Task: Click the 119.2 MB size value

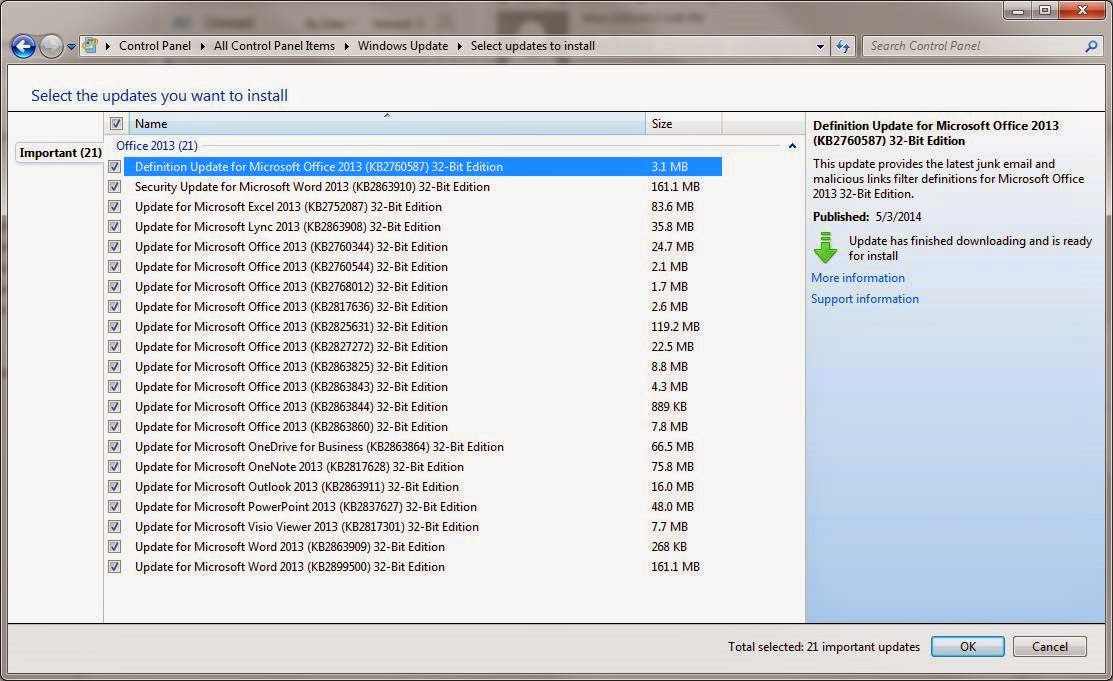Action: tap(675, 327)
